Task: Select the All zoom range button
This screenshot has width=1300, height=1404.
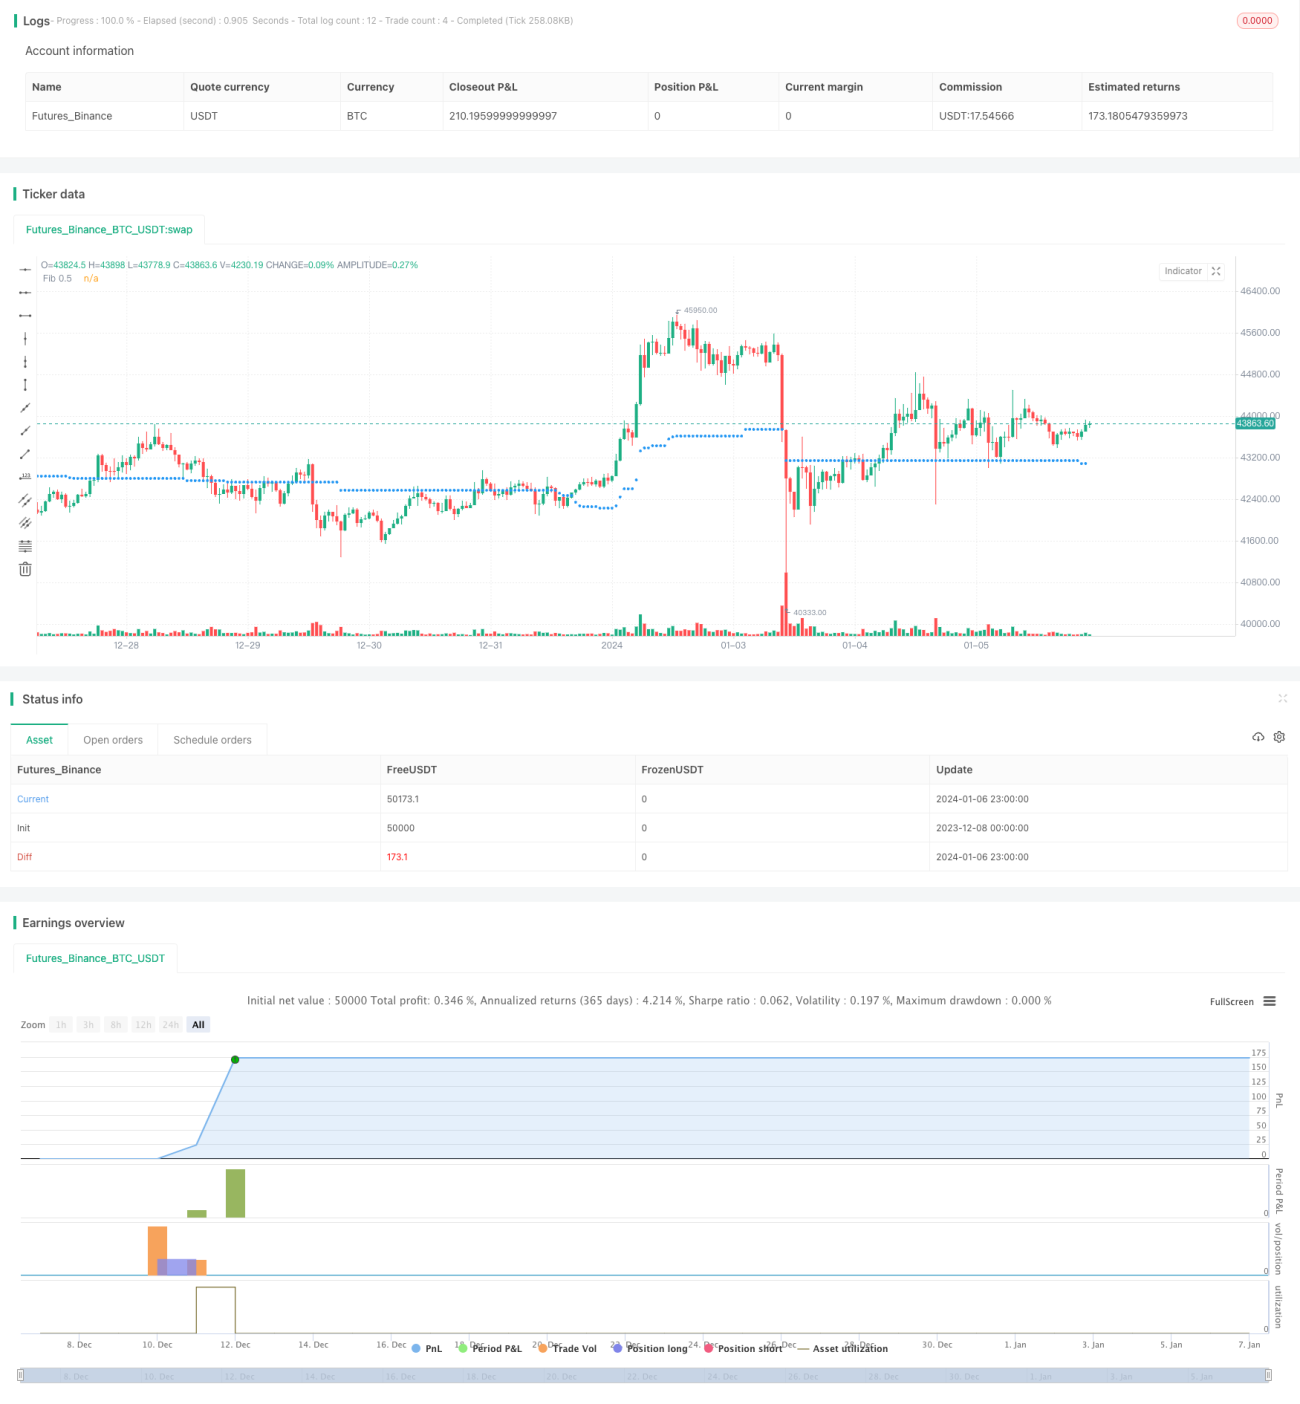Action: click(198, 1025)
